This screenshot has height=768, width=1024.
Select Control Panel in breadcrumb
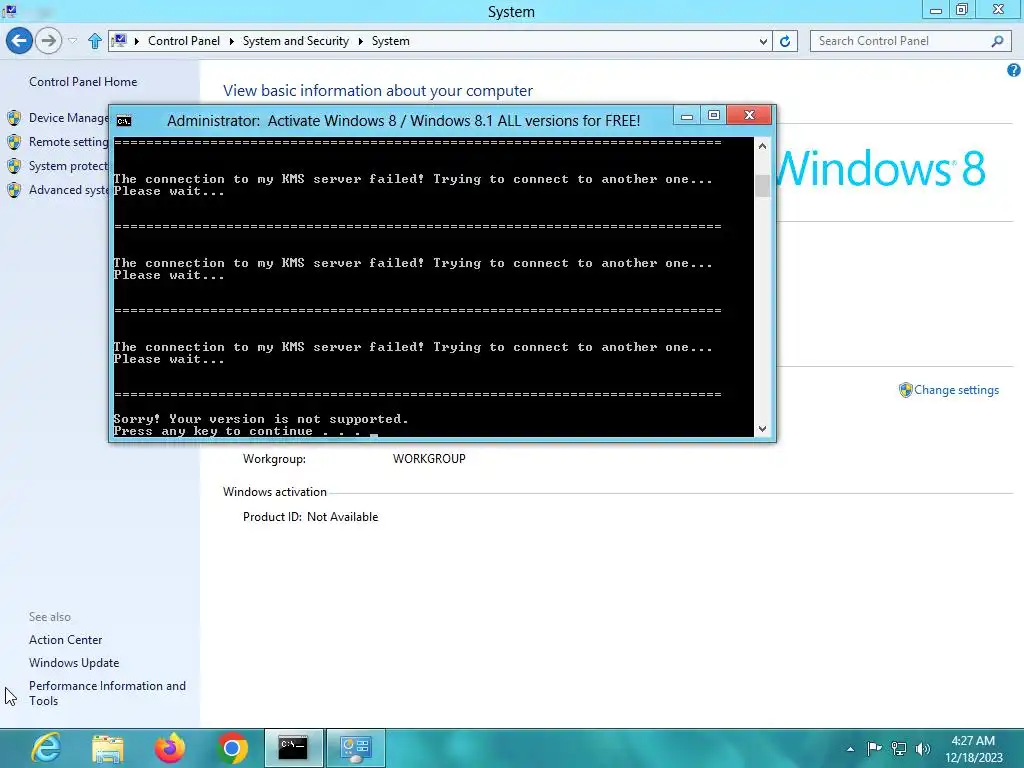click(x=184, y=41)
